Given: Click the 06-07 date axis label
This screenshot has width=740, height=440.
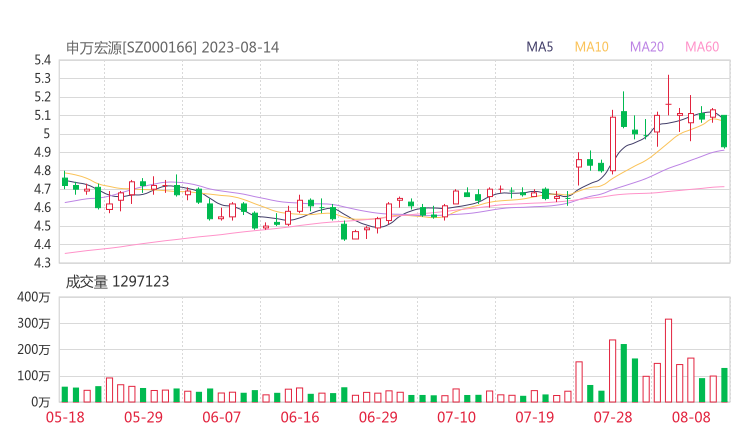Looking at the screenshot, I should tap(221, 417).
